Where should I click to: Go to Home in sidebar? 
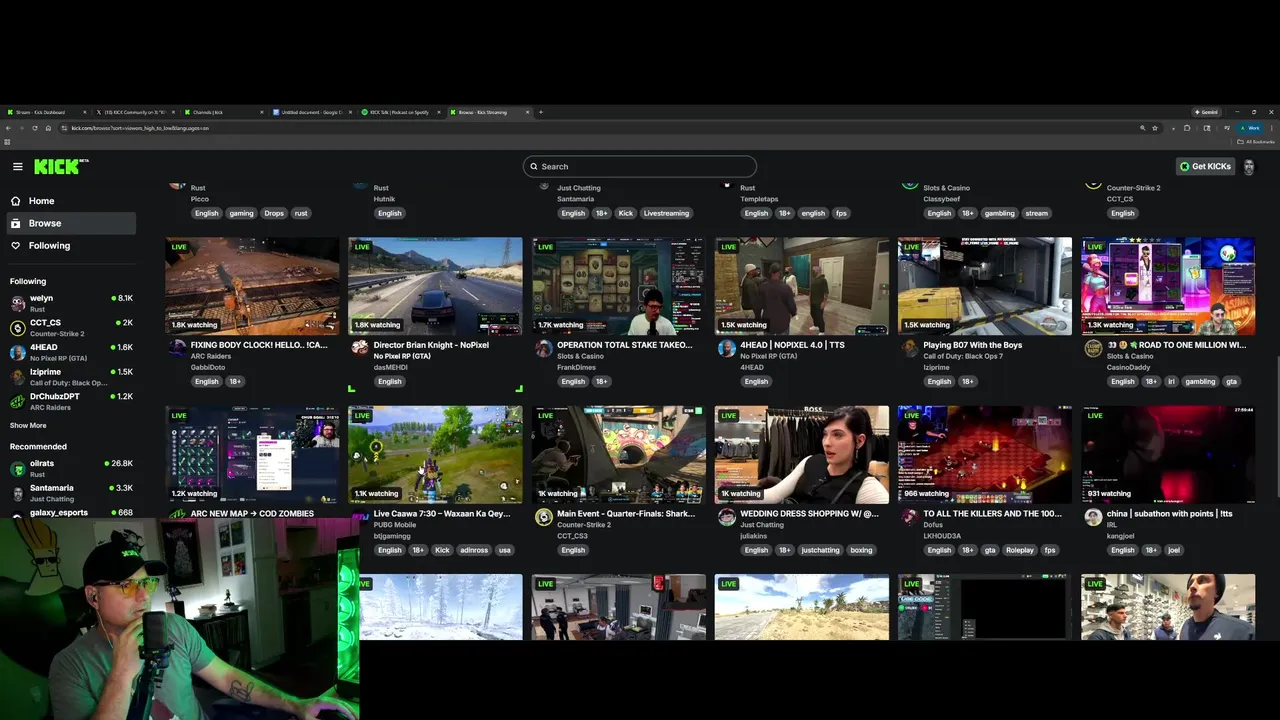tap(70, 201)
